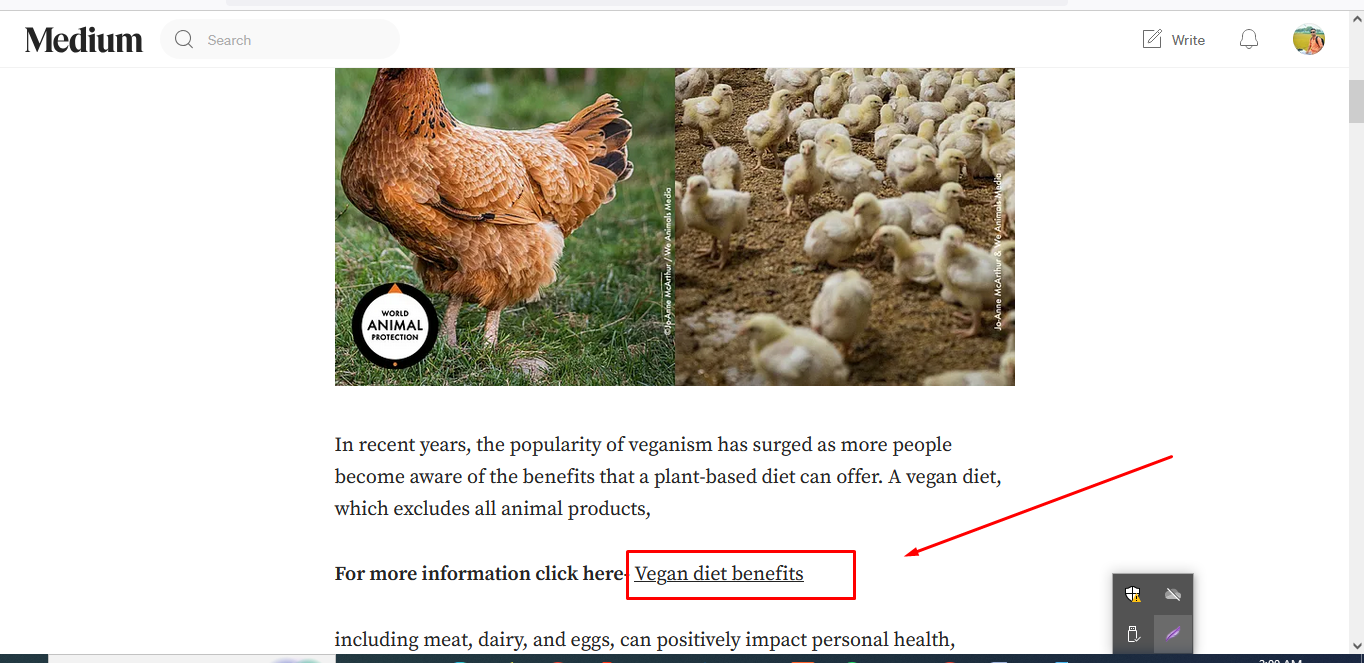Viewport: 1364px width, 663px height.
Task: Click the World Animal Protection badge
Action: (x=395, y=326)
